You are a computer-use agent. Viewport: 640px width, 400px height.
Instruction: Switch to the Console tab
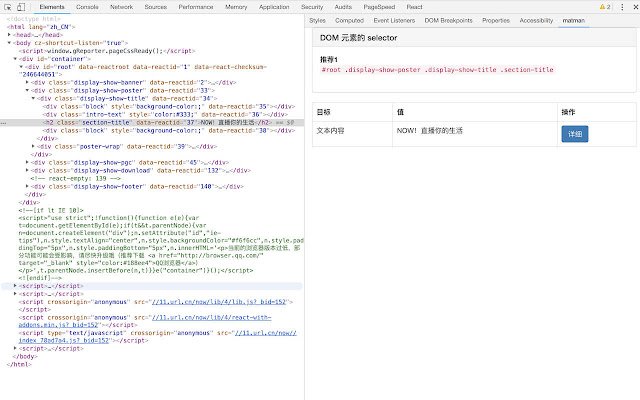pos(87,7)
